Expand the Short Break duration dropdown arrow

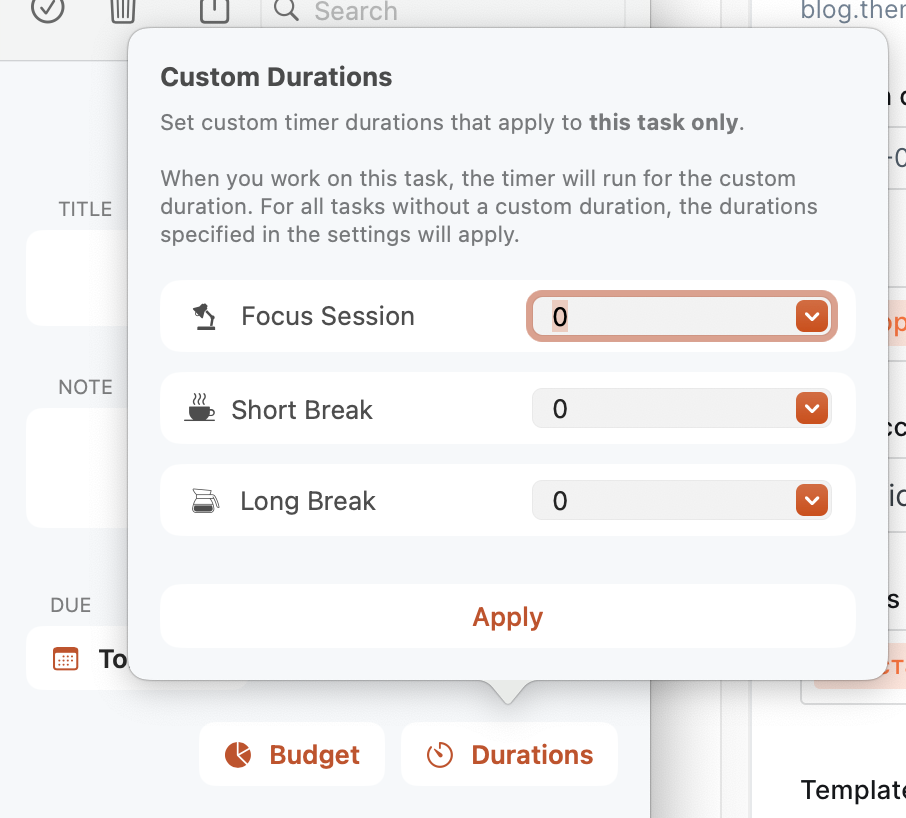click(x=811, y=409)
